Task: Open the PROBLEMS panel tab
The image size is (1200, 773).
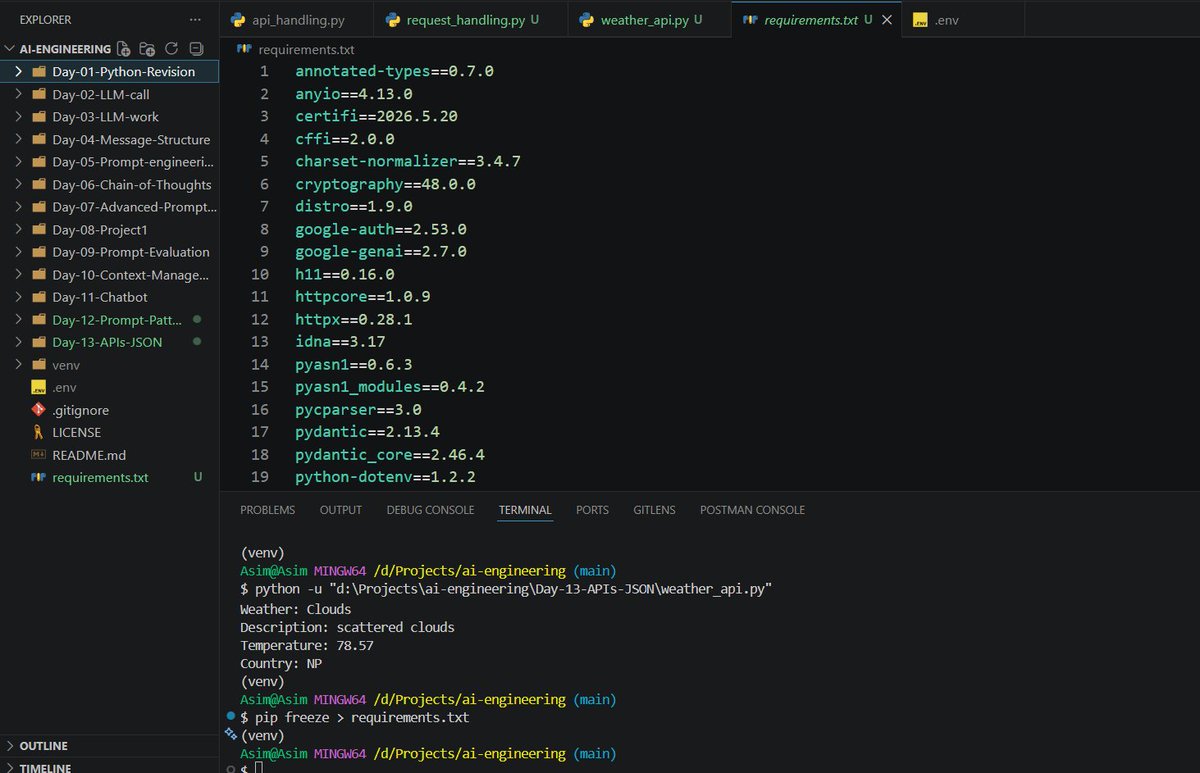Action: click(268, 510)
